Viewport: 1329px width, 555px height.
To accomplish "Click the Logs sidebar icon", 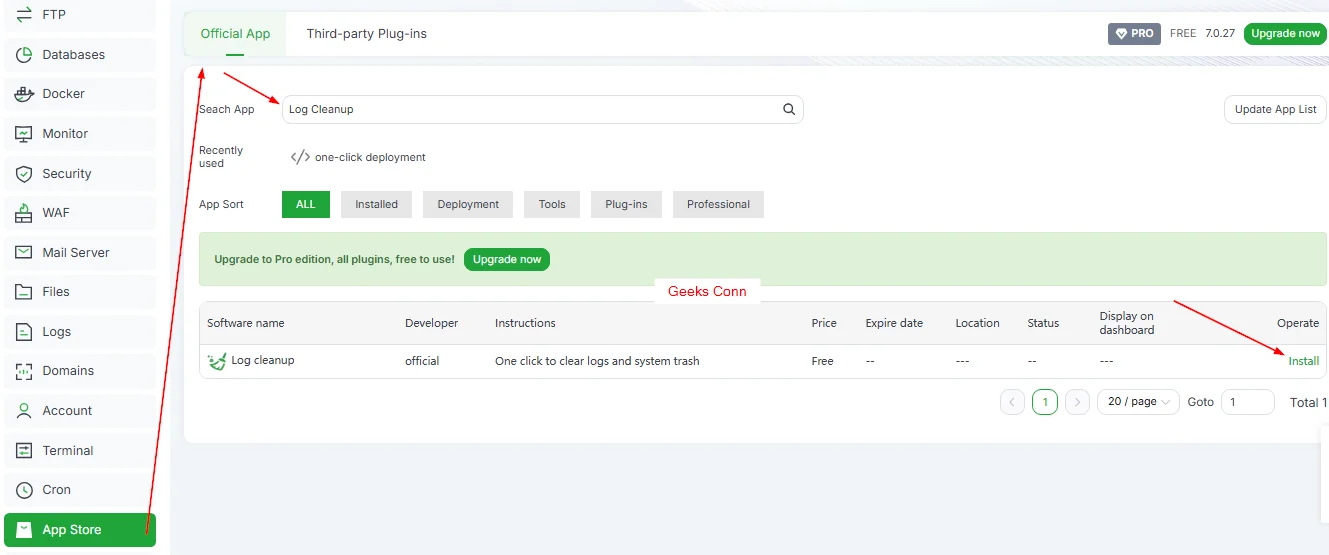I will click(24, 332).
